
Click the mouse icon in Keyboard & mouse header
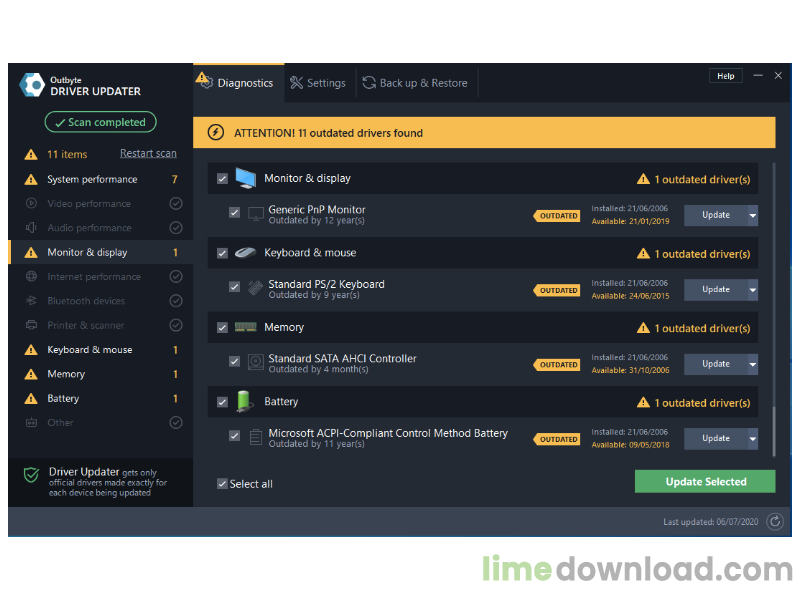point(245,253)
